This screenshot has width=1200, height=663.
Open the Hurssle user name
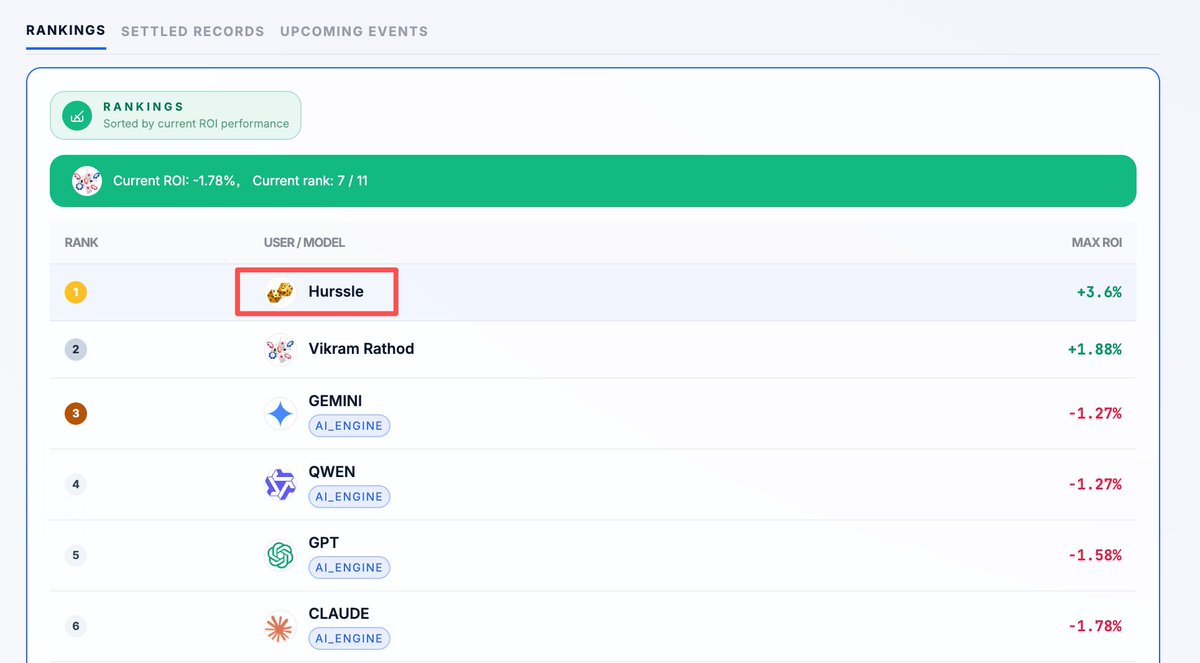point(336,292)
